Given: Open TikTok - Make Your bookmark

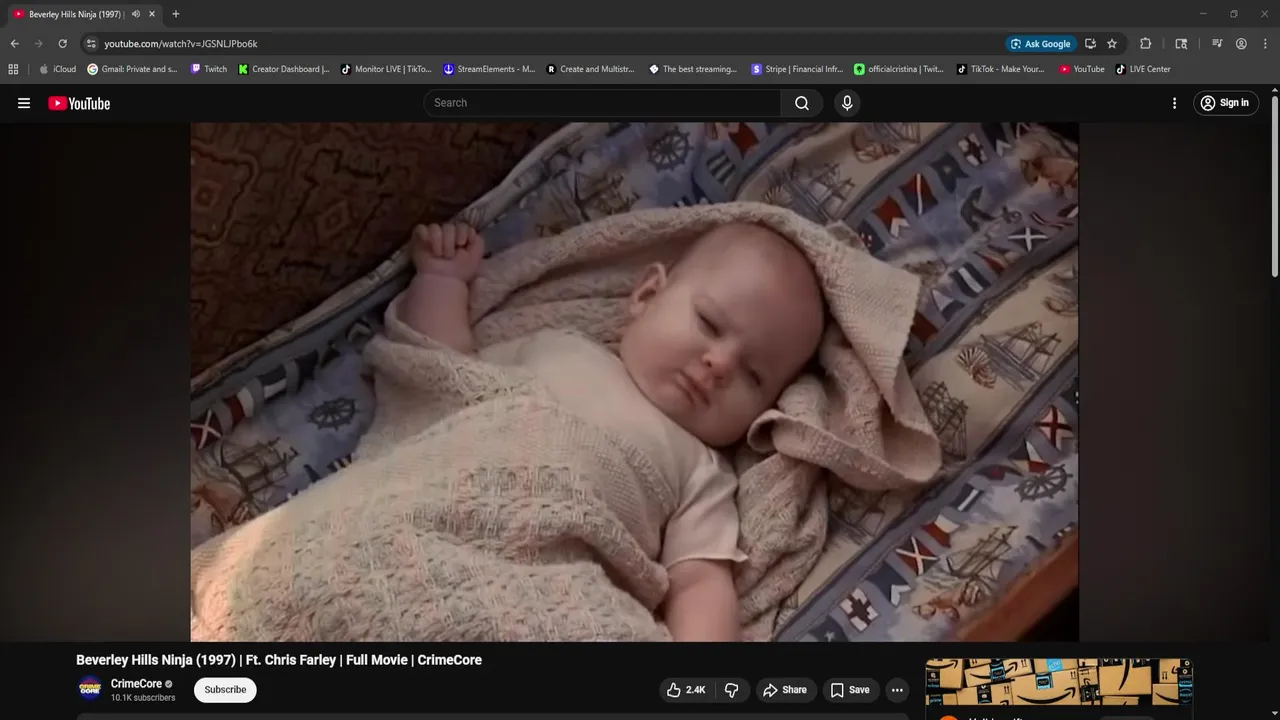Looking at the screenshot, I should [x=1001, y=69].
